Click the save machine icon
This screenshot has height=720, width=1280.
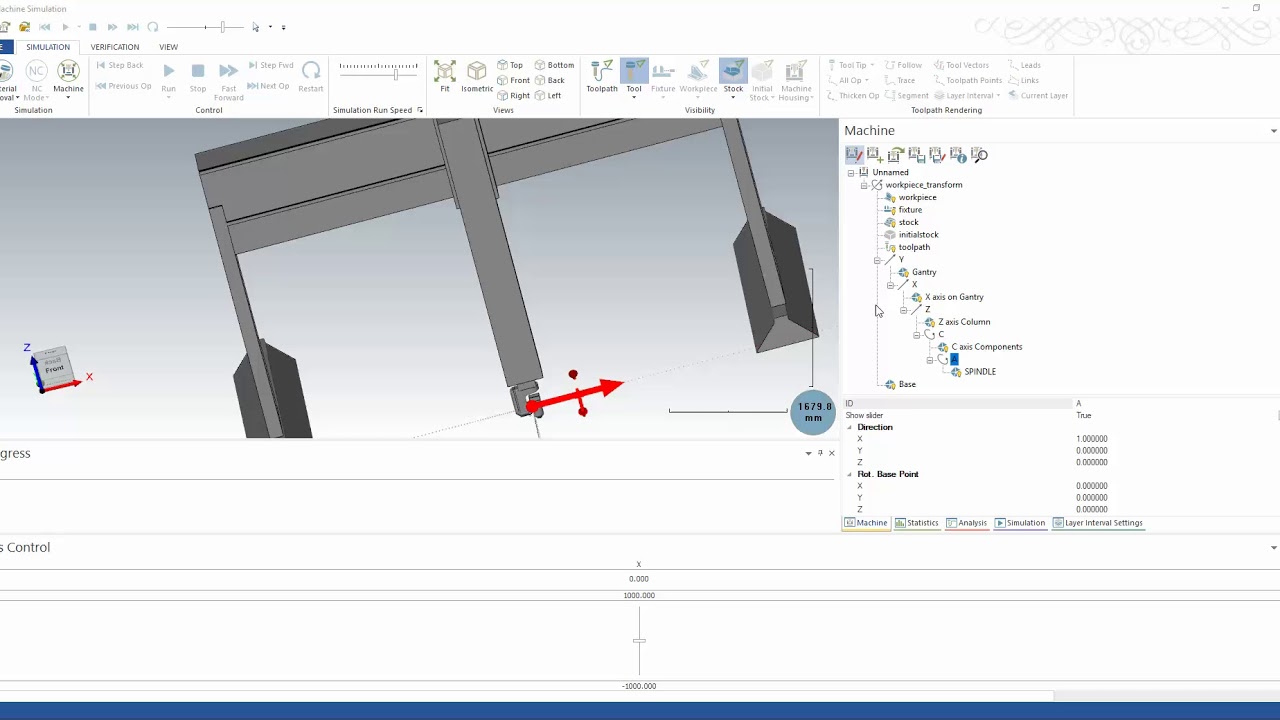pyautogui.click(x=916, y=155)
